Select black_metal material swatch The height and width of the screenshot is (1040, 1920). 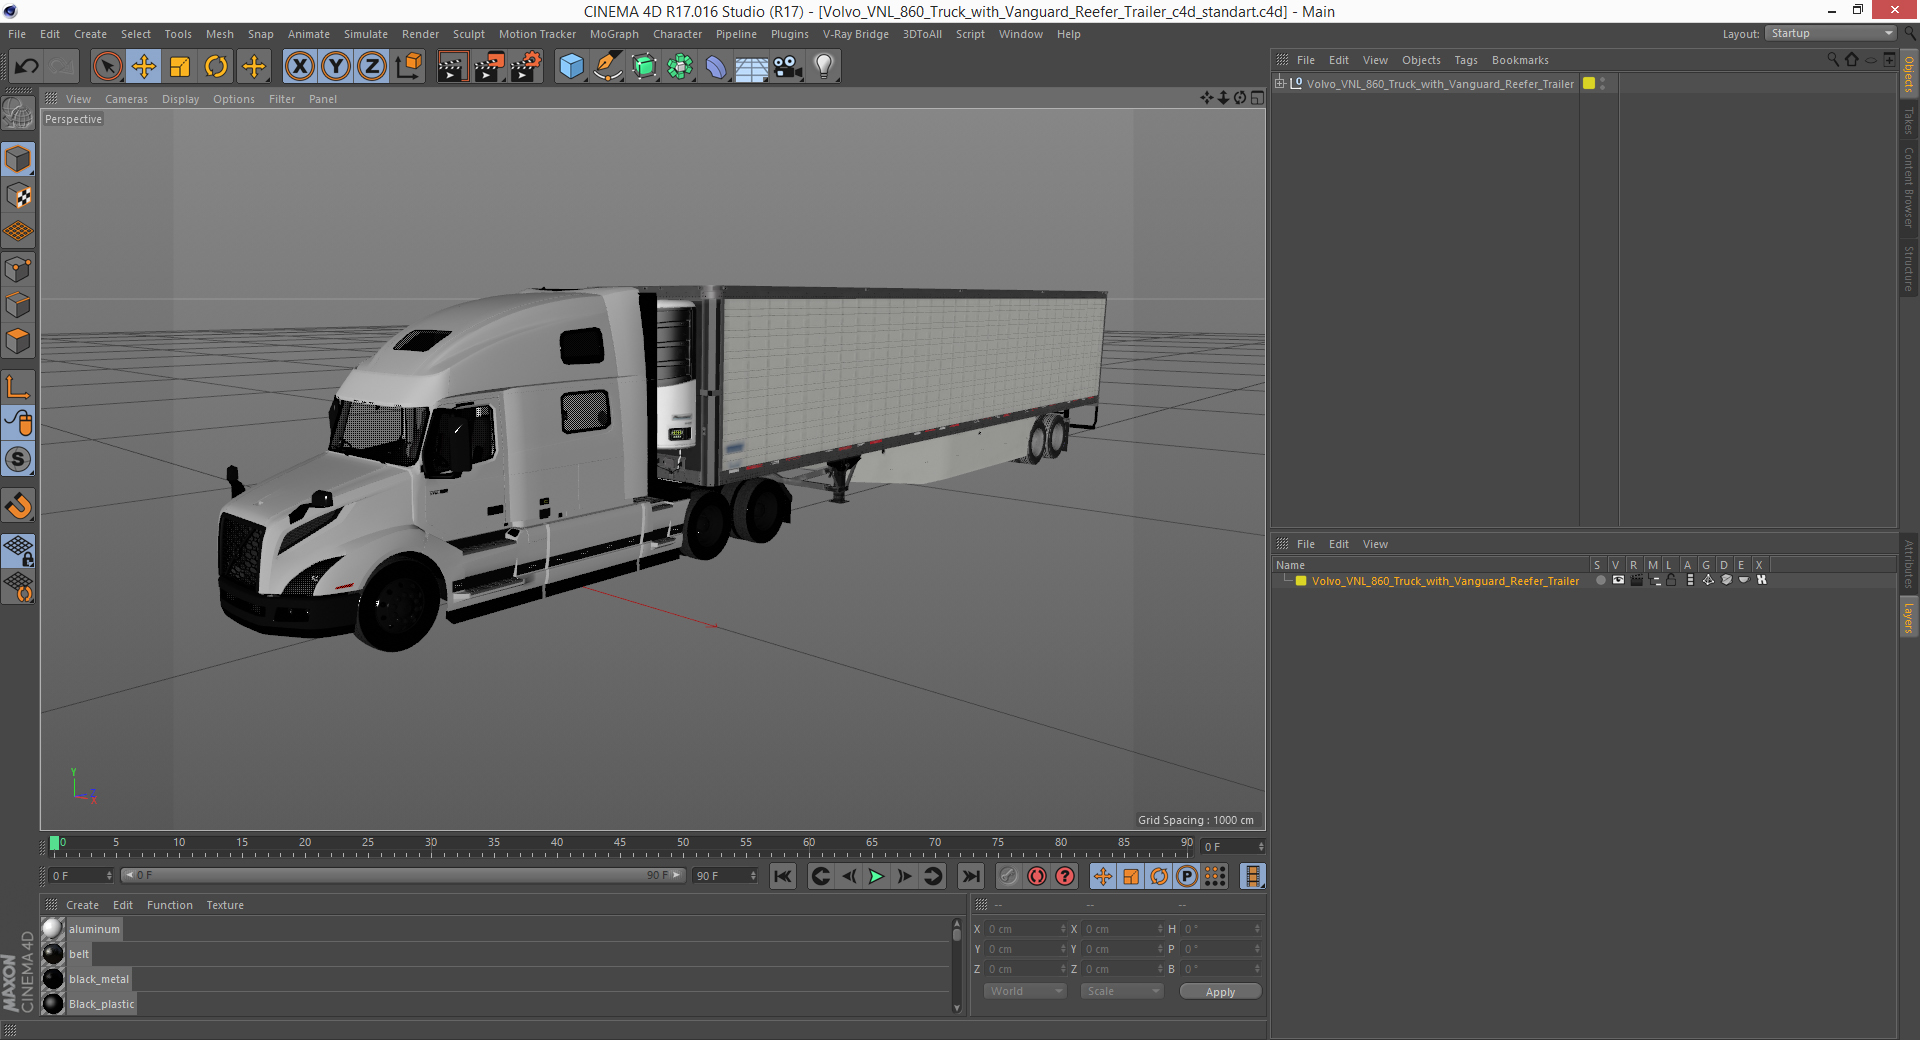pyautogui.click(x=53, y=979)
